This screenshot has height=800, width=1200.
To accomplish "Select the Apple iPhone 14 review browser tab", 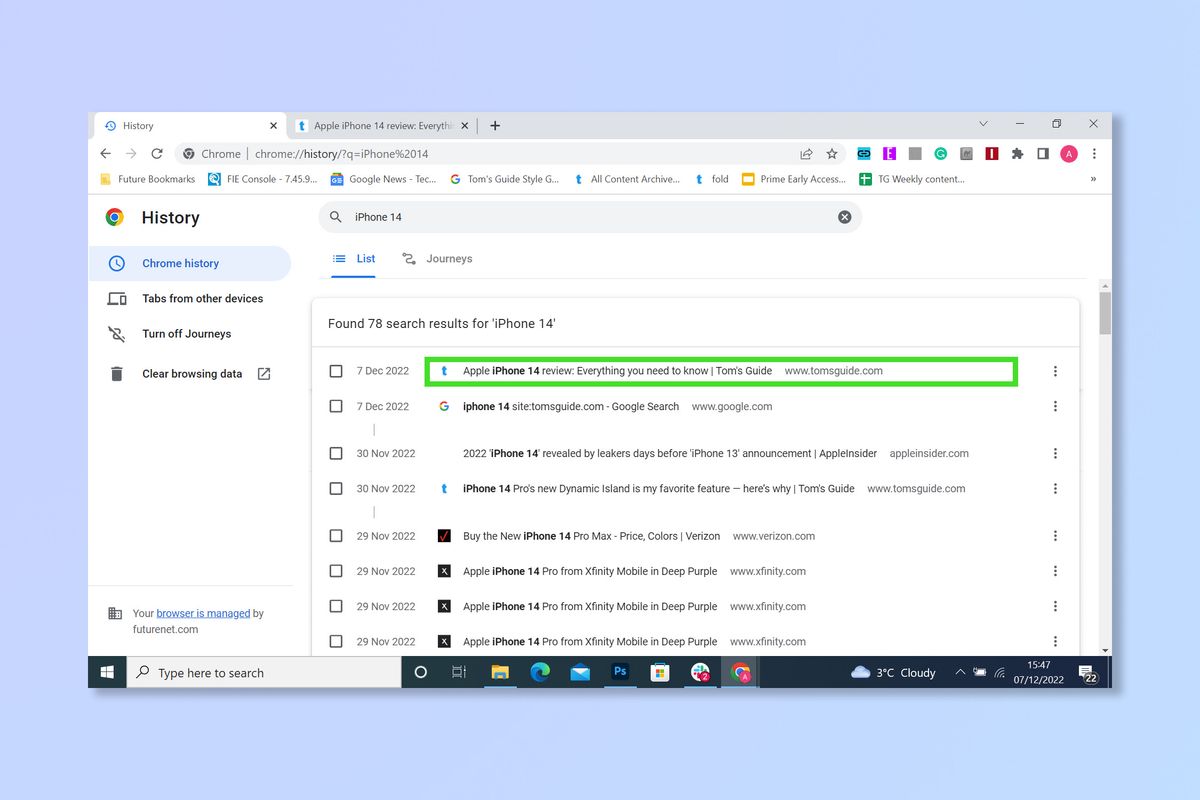I will (x=380, y=125).
